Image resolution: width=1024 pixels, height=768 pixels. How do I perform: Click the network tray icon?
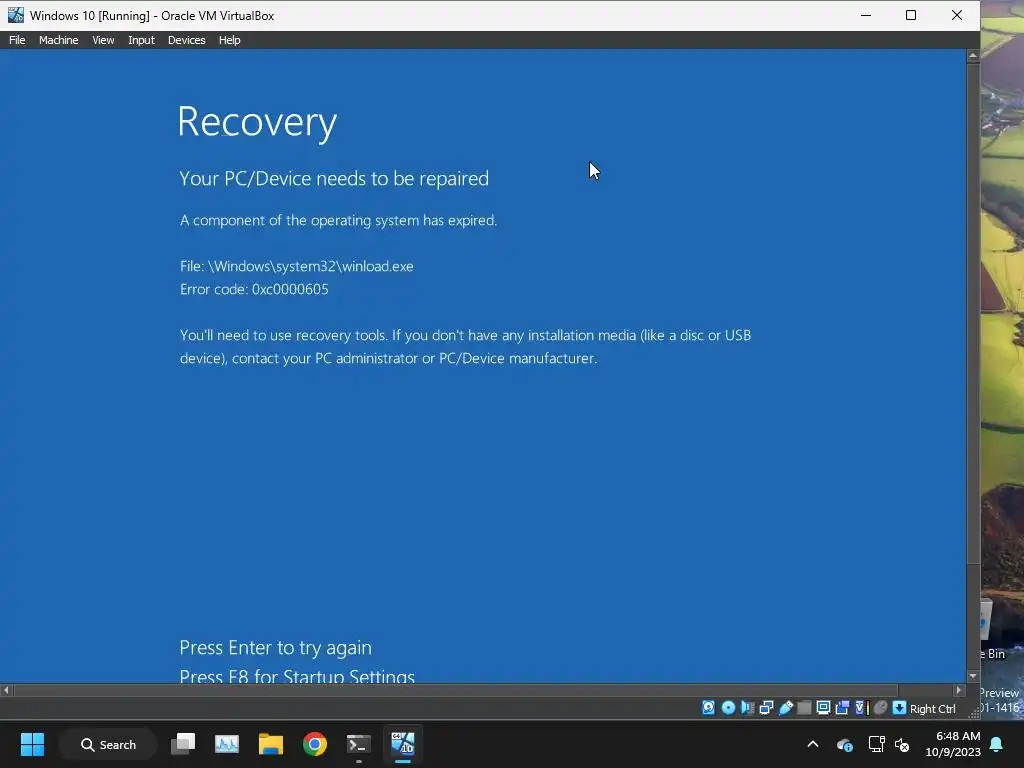pos(876,744)
